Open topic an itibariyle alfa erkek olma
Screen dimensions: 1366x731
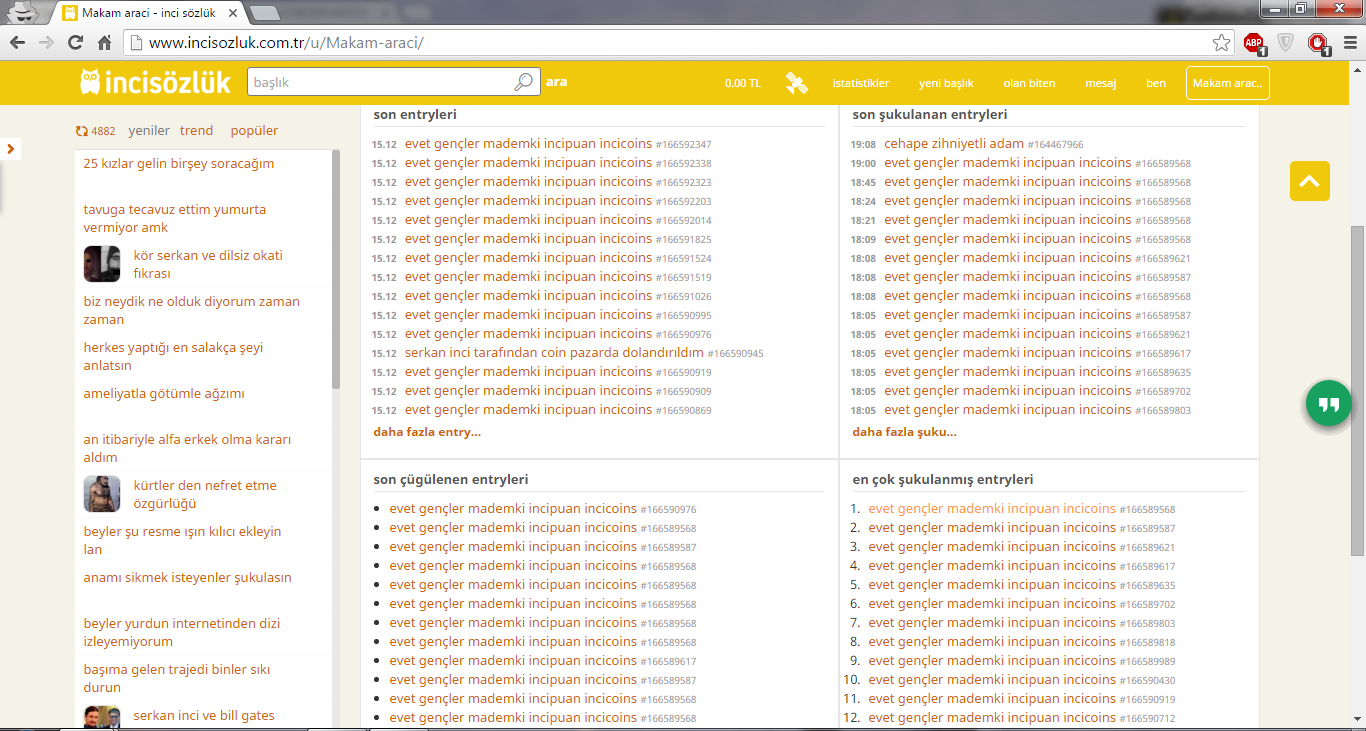click(x=187, y=449)
